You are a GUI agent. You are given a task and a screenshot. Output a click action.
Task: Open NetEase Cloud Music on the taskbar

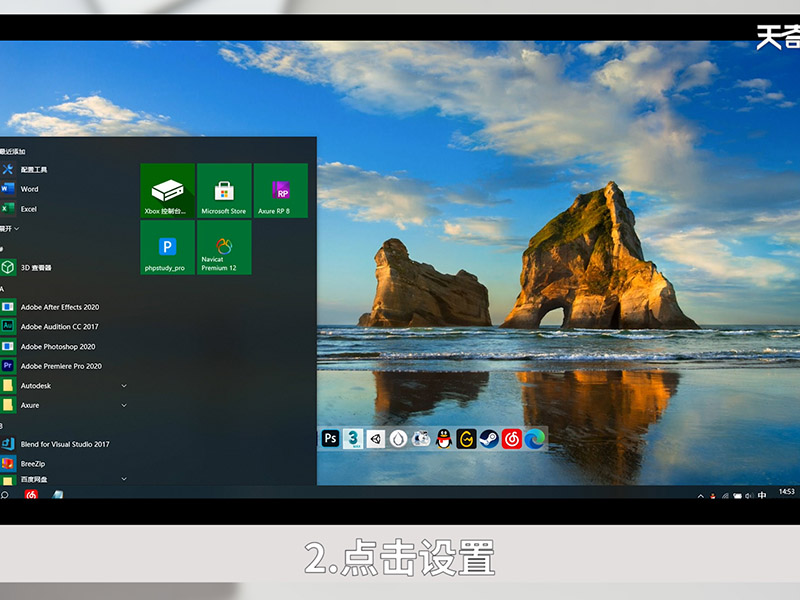(31, 494)
